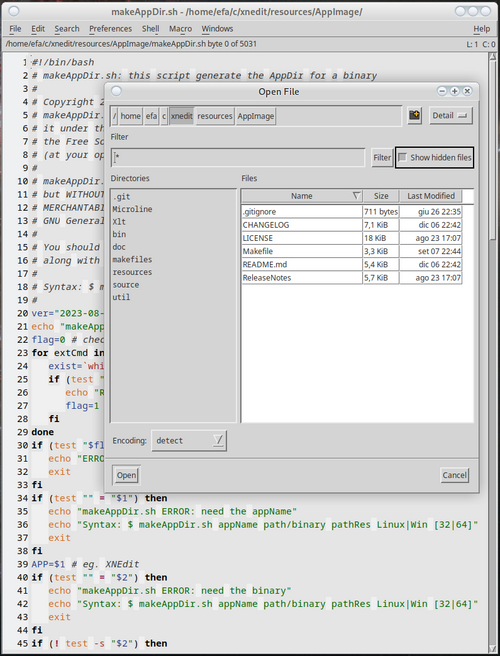Expand the Encoding detect dropdown
Viewport: 500px width, 656px height.
point(189,441)
